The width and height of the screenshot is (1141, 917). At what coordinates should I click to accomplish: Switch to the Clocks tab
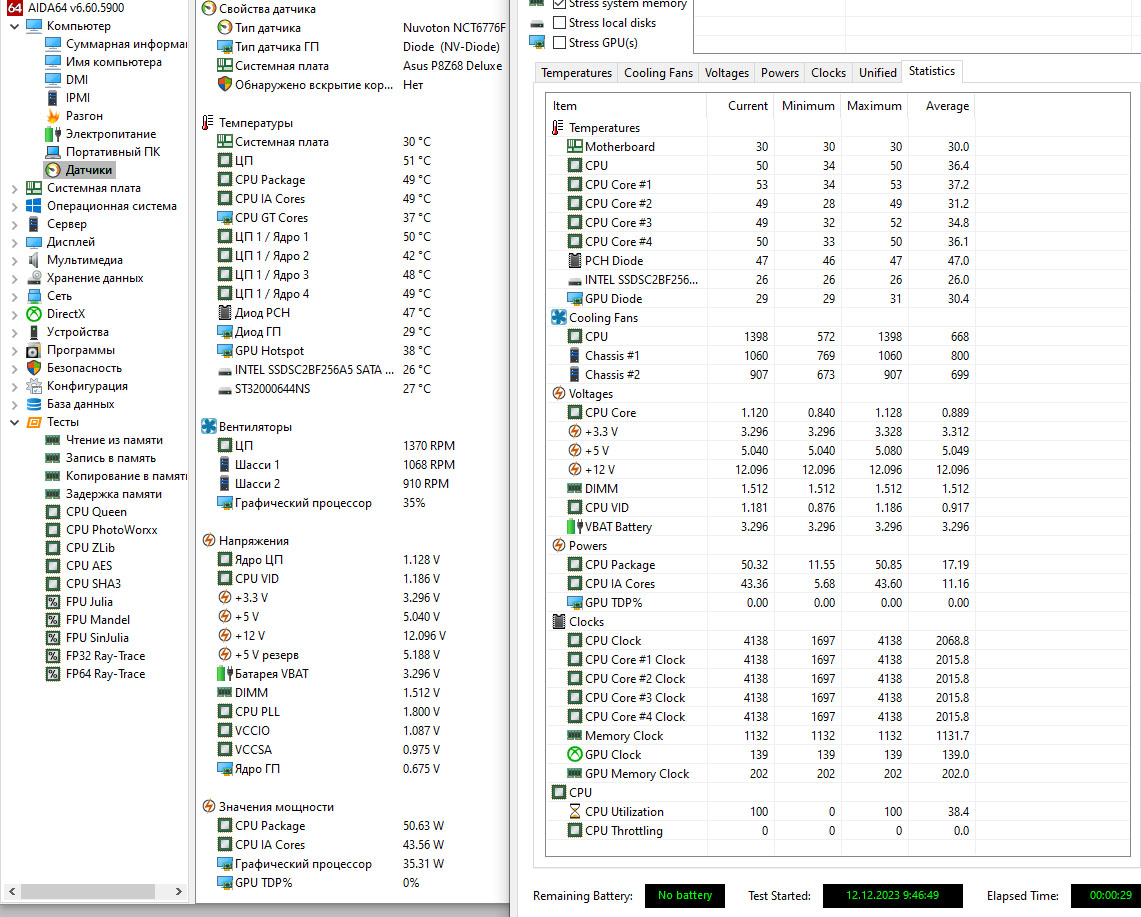coord(828,73)
